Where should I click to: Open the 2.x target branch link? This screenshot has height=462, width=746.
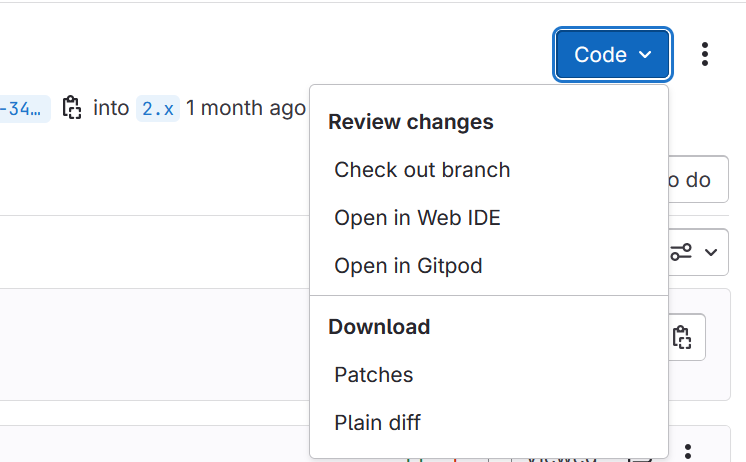(x=158, y=108)
